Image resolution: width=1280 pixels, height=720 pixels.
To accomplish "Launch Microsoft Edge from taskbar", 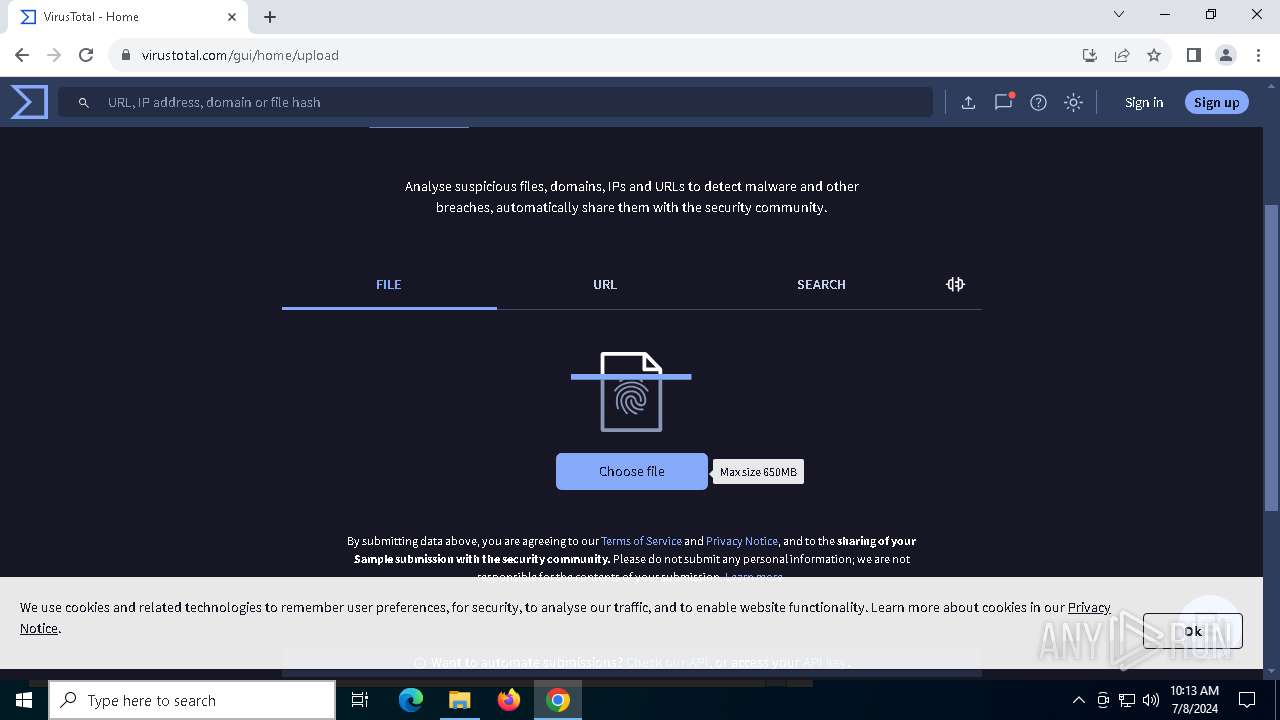I will (411, 700).
